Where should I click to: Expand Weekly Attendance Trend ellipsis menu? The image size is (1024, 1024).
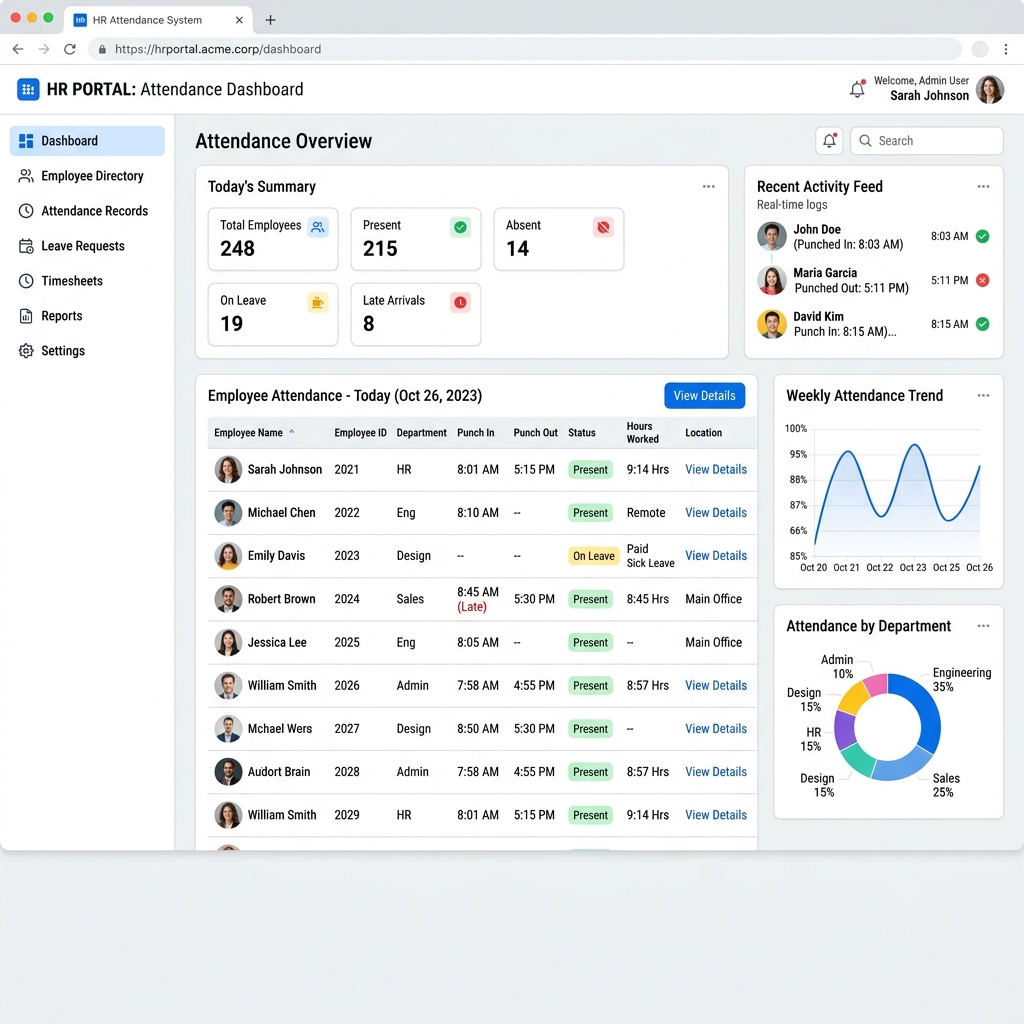pyautogui.click(x=983, y=396)
